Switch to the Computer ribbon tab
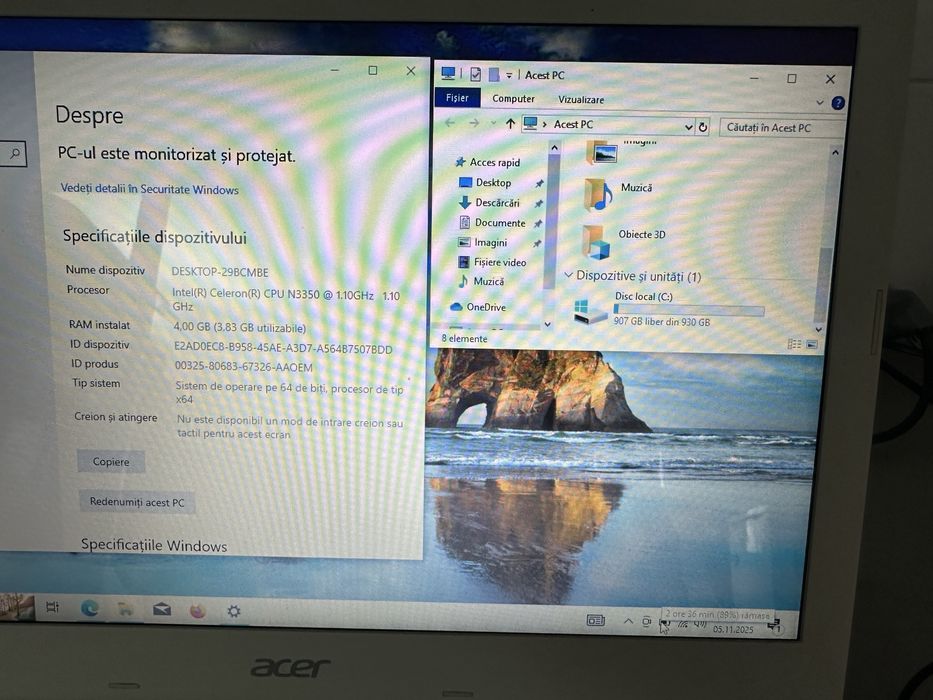 (513, 99)
